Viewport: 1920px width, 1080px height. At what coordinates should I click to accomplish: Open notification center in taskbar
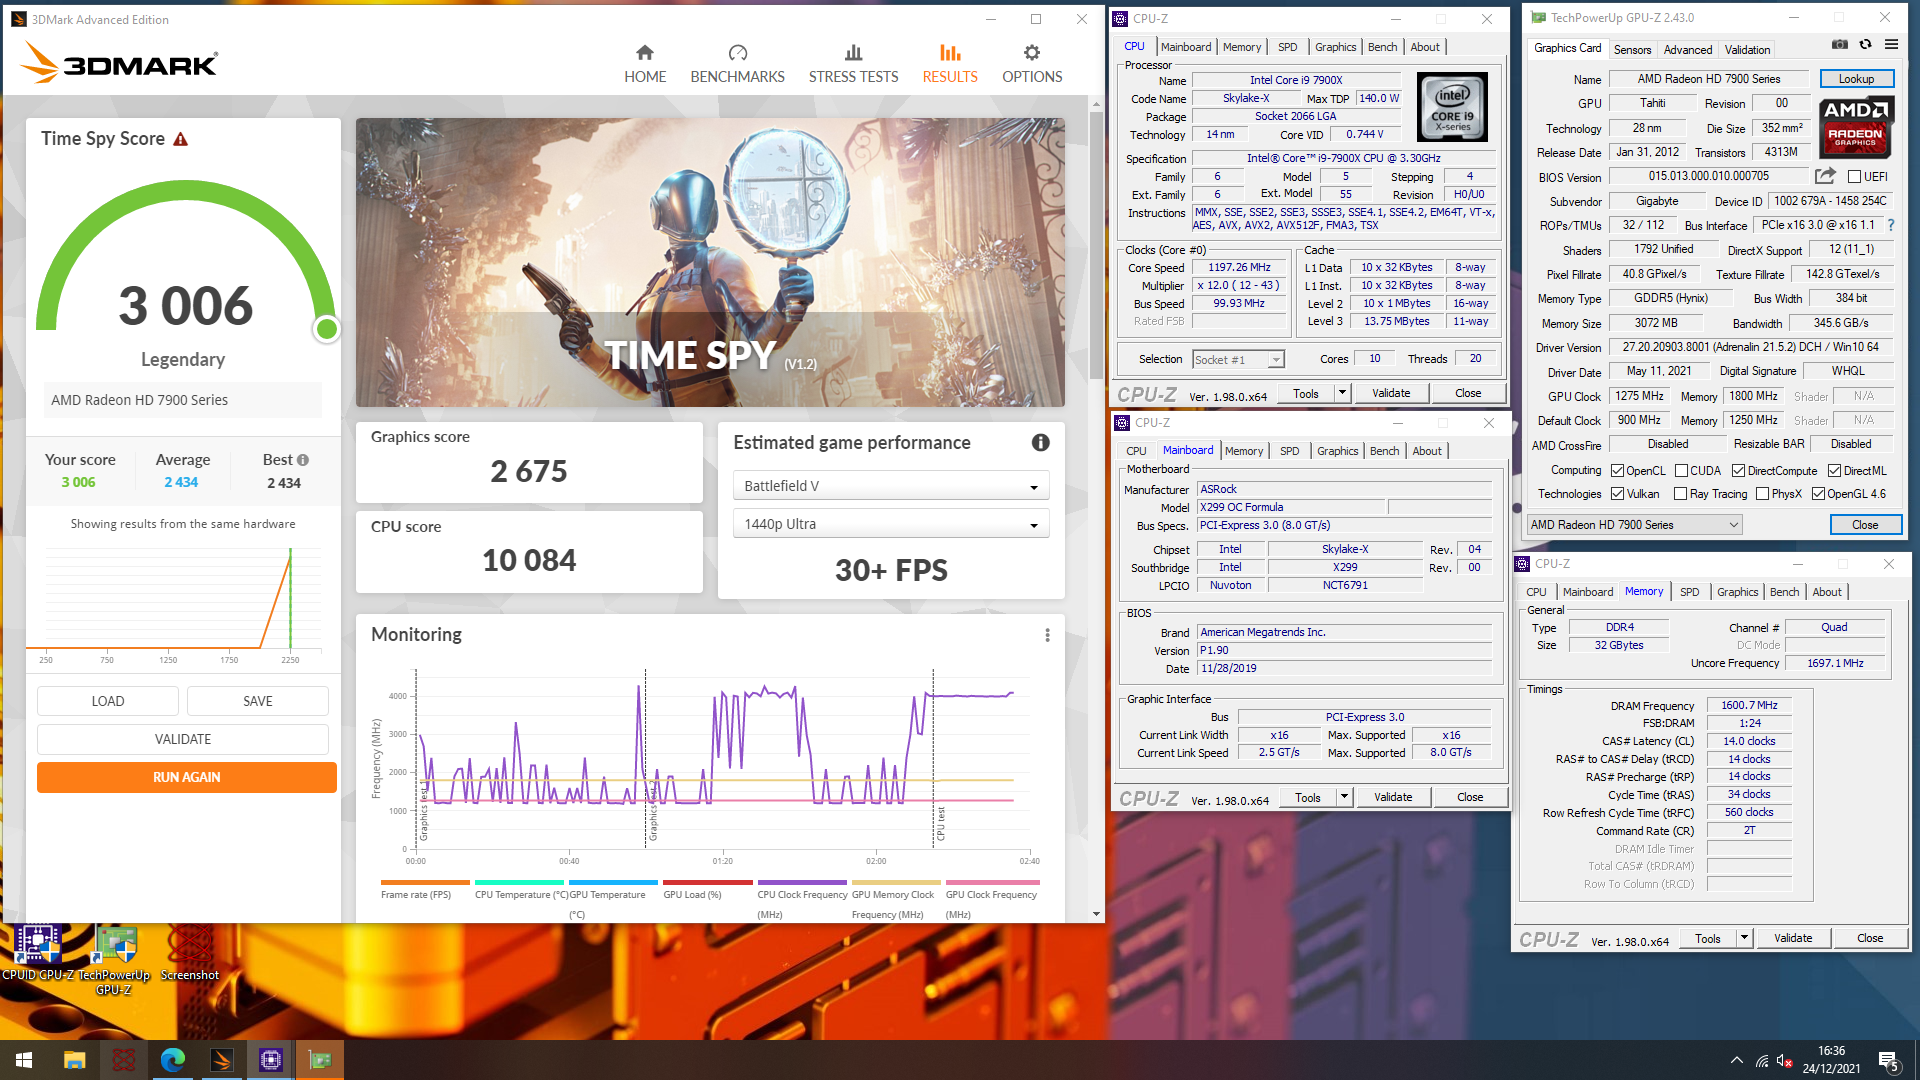click(1889, 1061)
